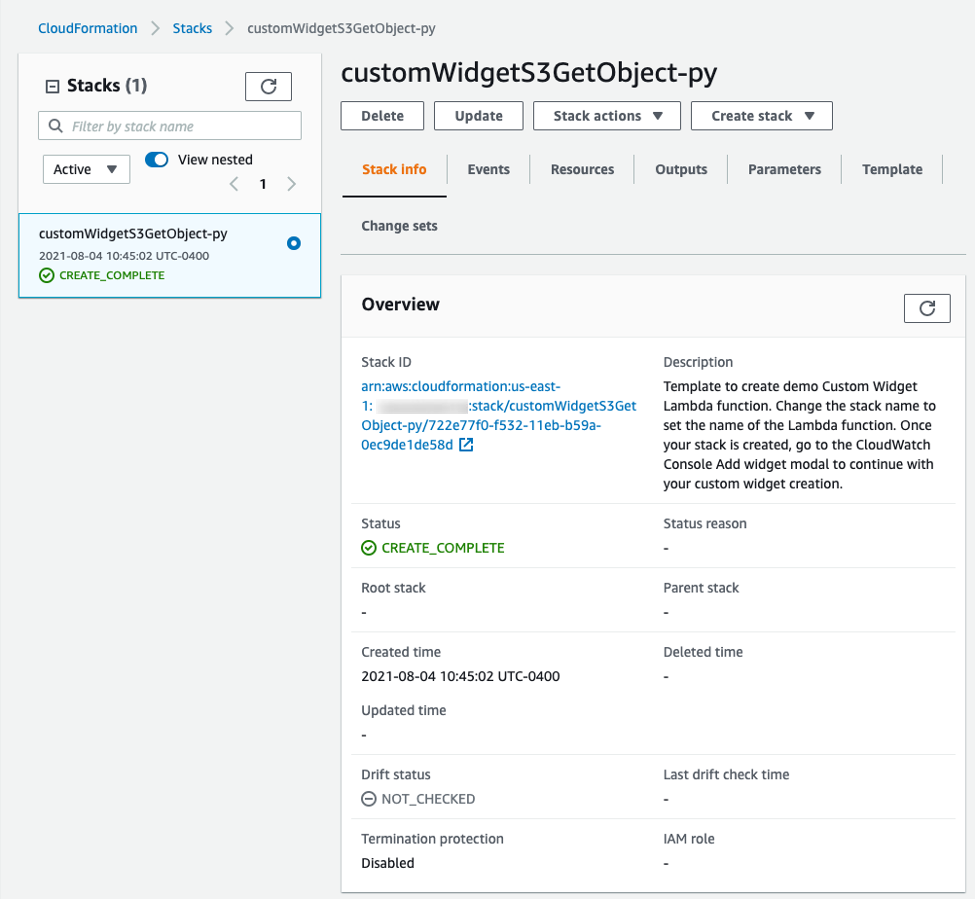Switch to the Parameters tab
This screenshot has height=899, width=977.
tap(784, 169)
